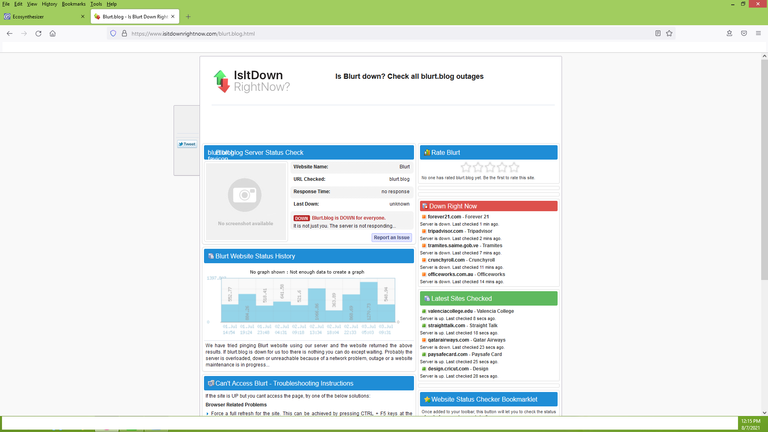Open a new tab with plus button
The image size is (768, 432).
coord(188,17)
